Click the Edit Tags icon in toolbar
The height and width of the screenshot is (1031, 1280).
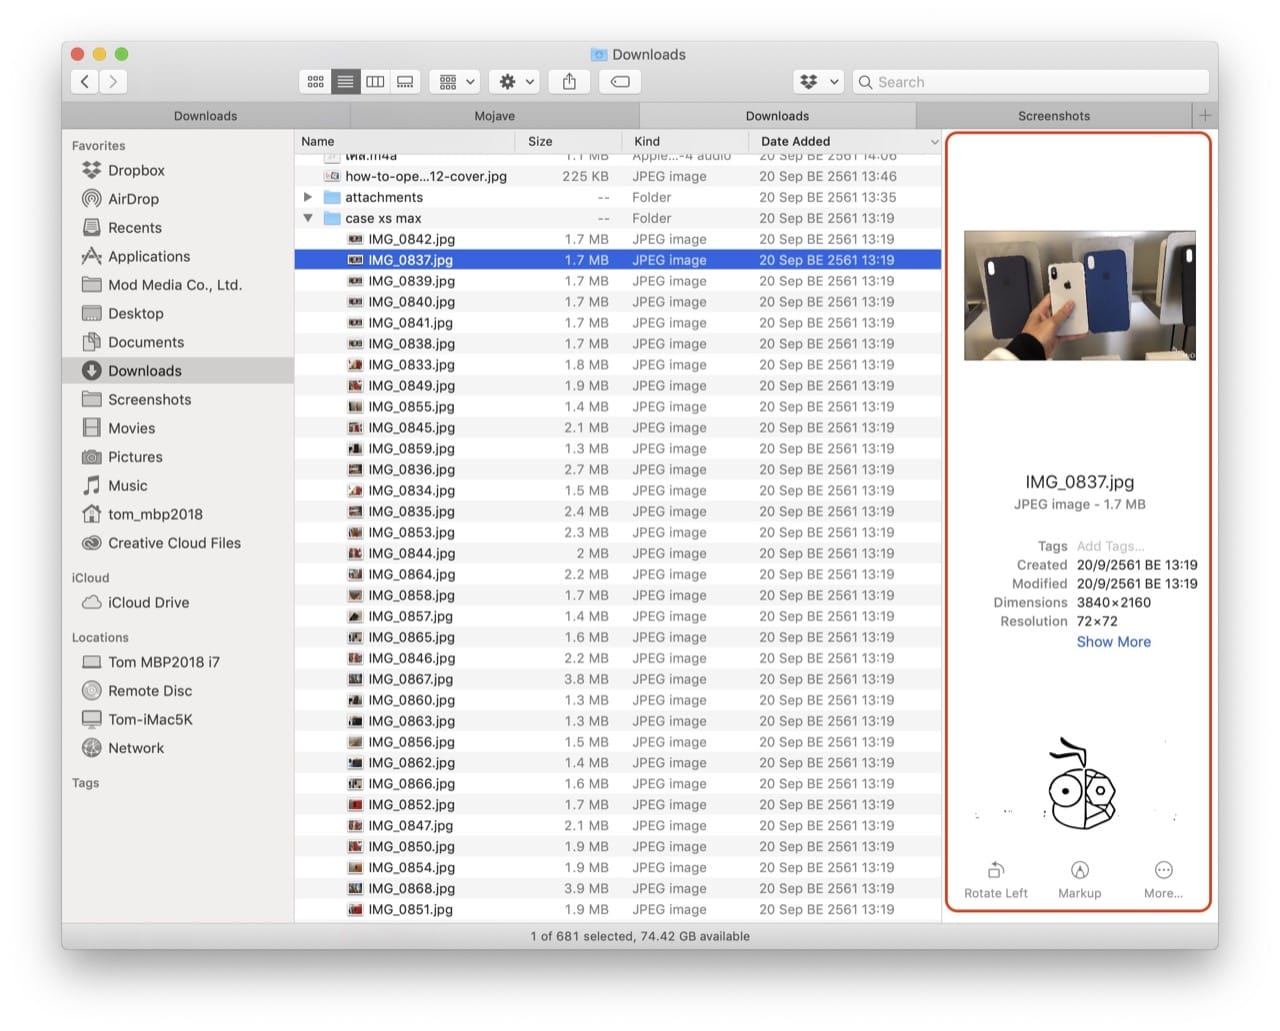point(619,81)
